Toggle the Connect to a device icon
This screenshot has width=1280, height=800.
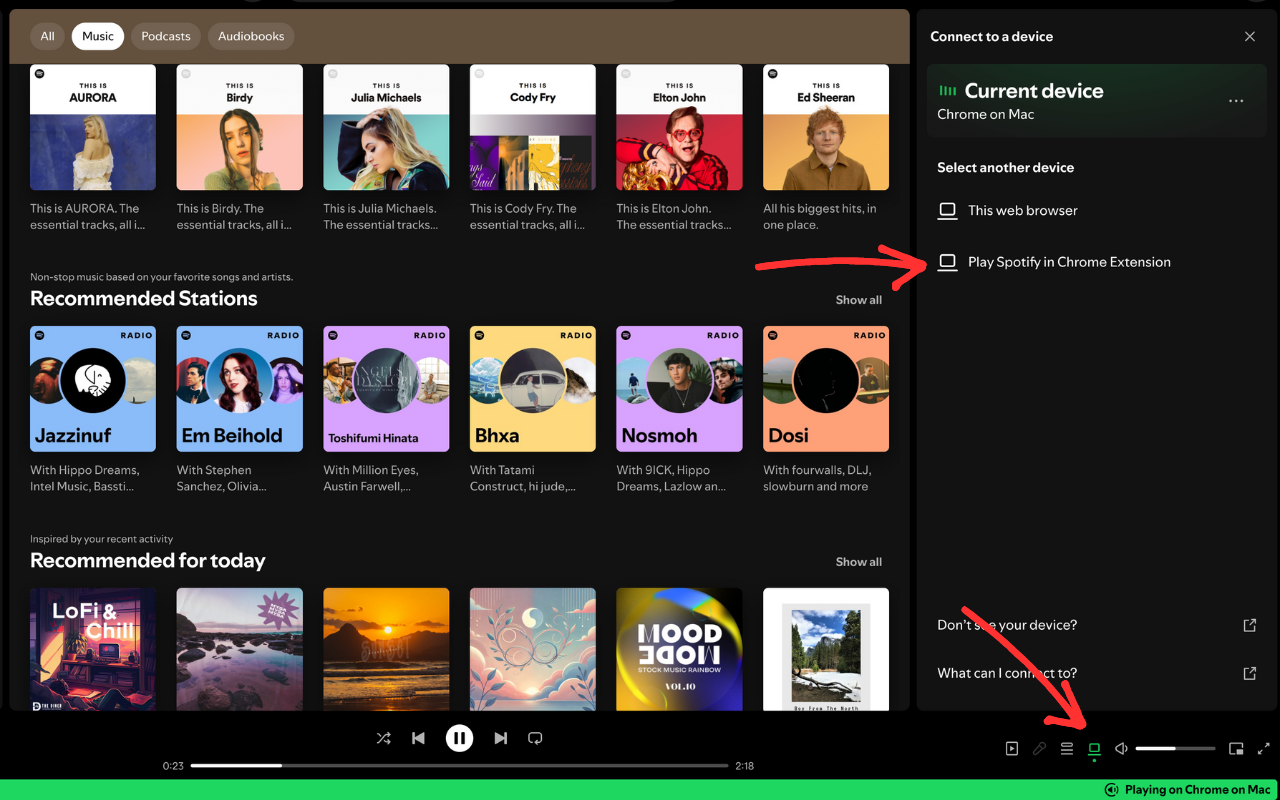point(1094,748)
